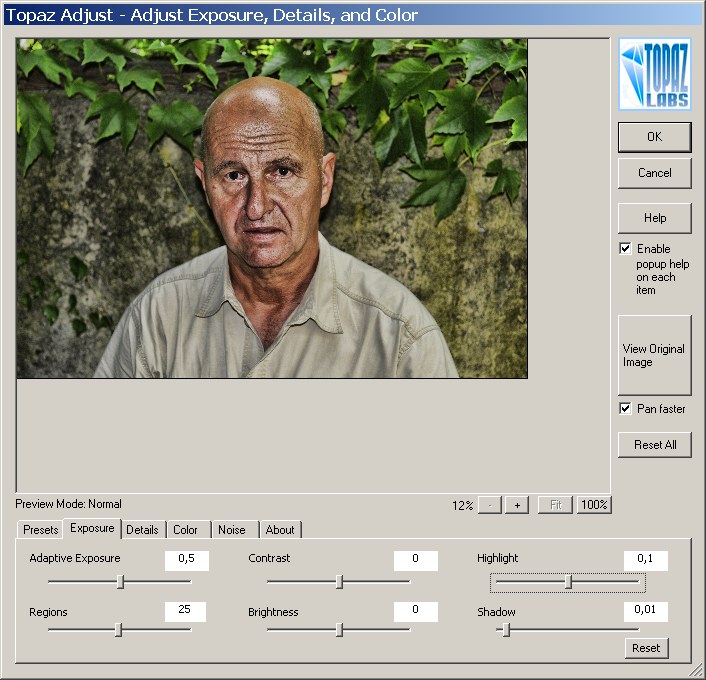Select the Color tab

pos(185,530)
